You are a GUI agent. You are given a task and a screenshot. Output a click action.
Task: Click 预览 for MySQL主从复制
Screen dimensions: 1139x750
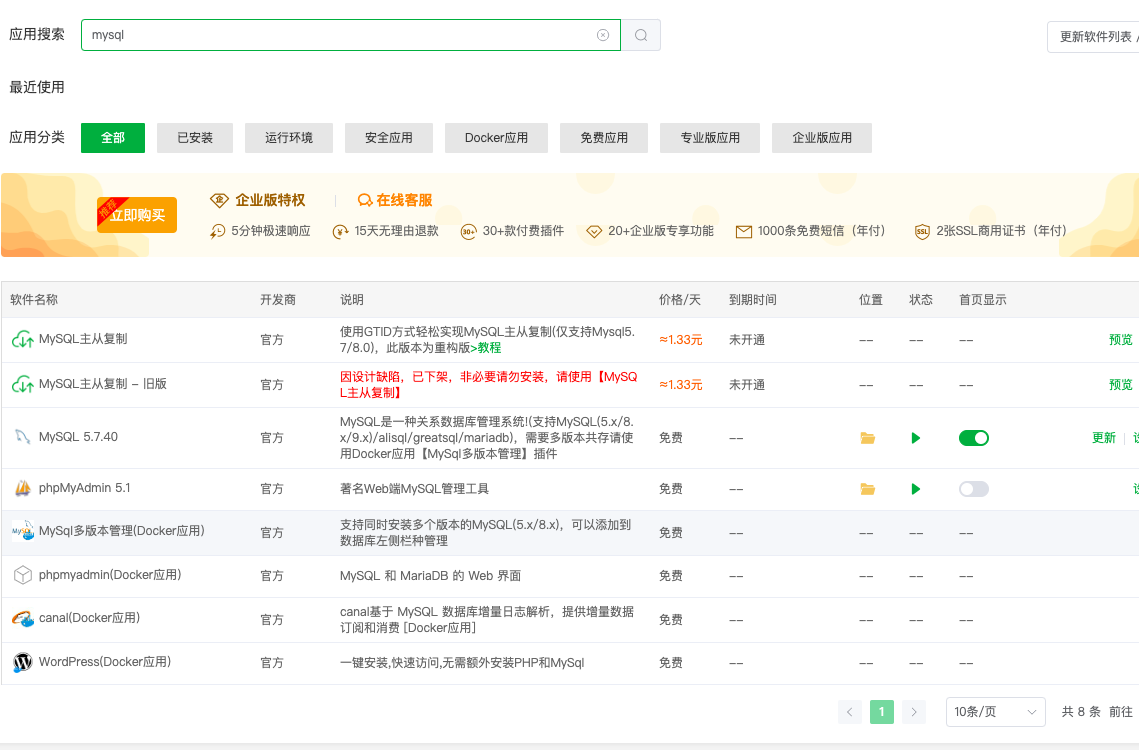point(1120,340)
